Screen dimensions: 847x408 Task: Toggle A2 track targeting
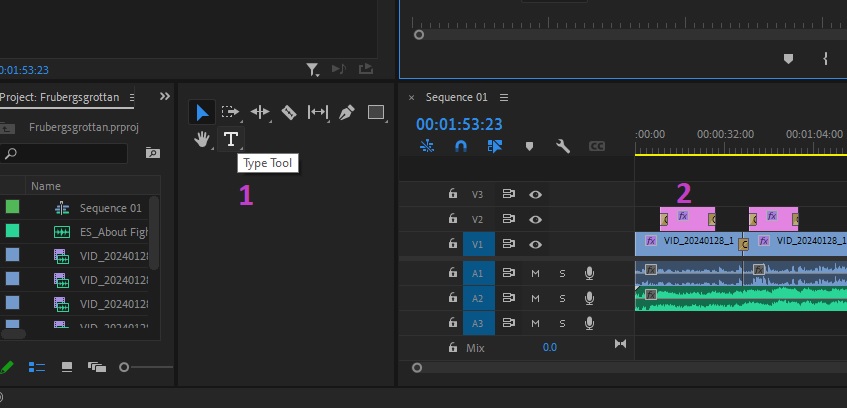coord(478,298)
